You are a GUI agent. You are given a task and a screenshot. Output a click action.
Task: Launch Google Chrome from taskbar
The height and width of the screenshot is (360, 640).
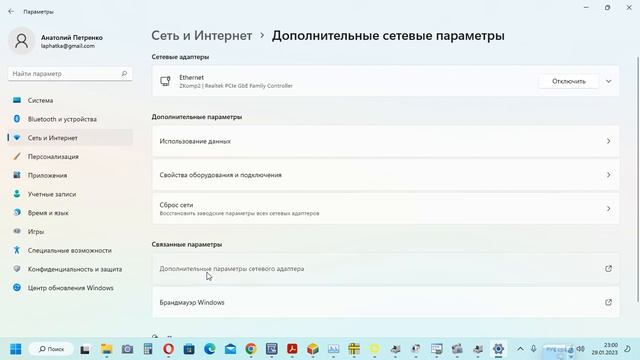[x=251, y=349]
